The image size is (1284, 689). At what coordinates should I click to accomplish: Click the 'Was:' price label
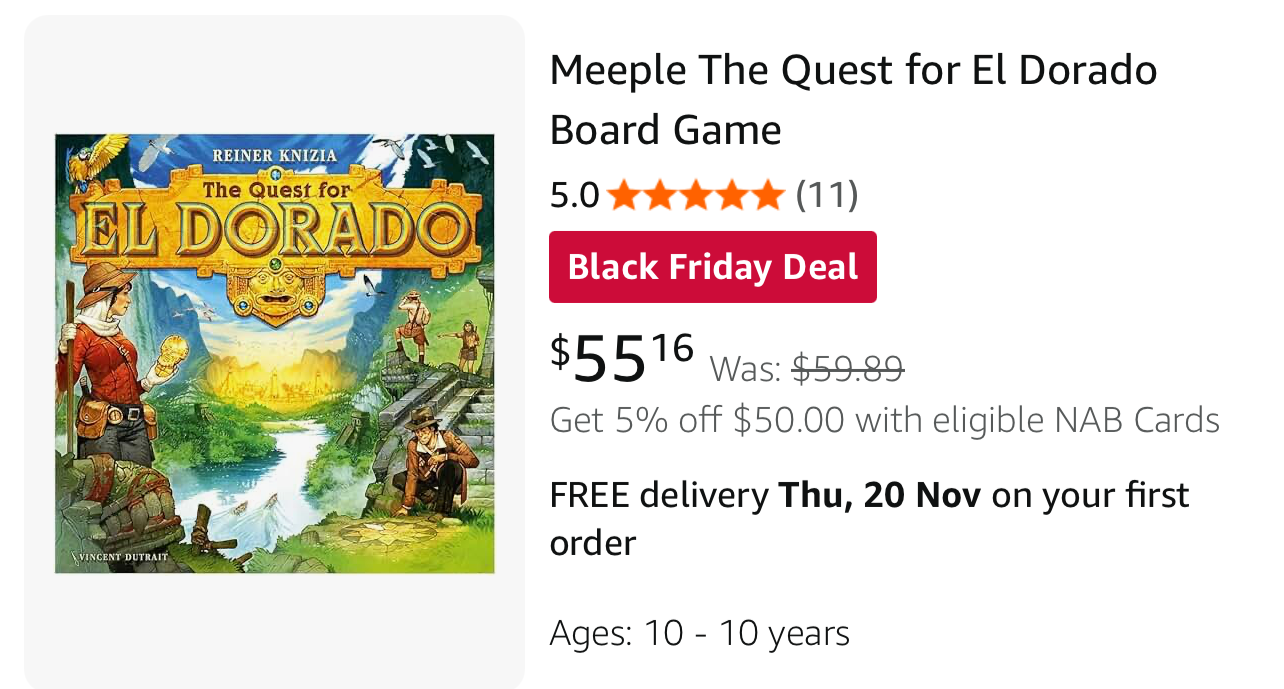coord(745,370)
